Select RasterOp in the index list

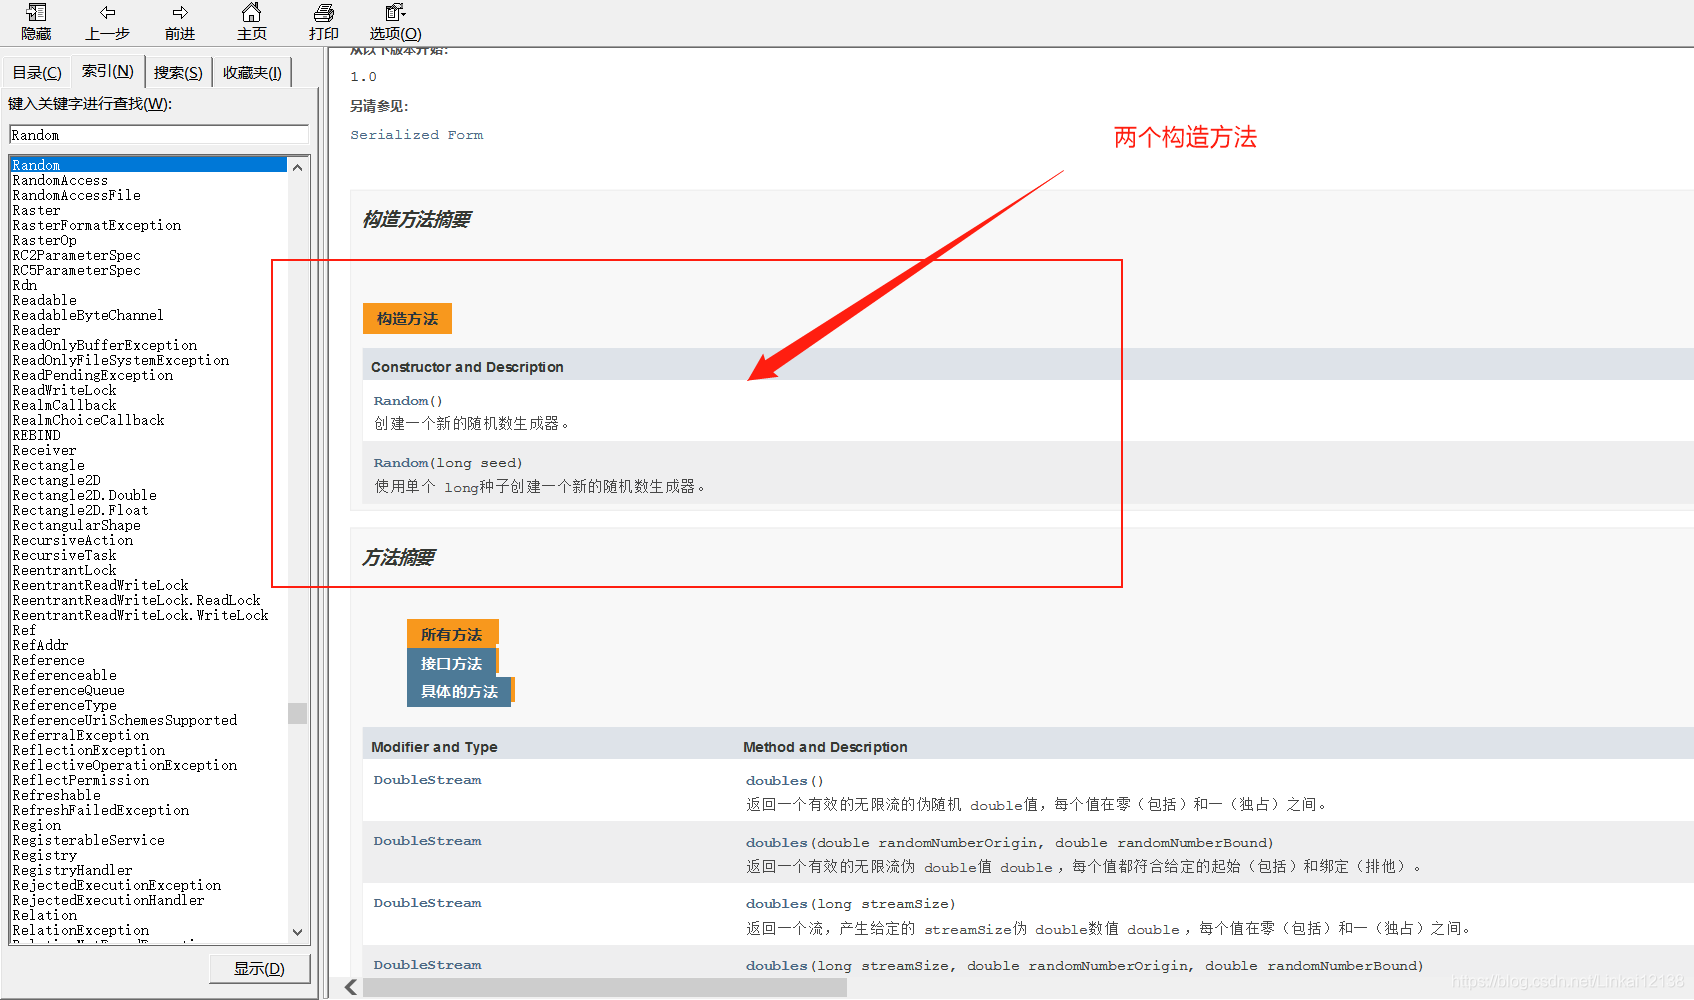44,240
